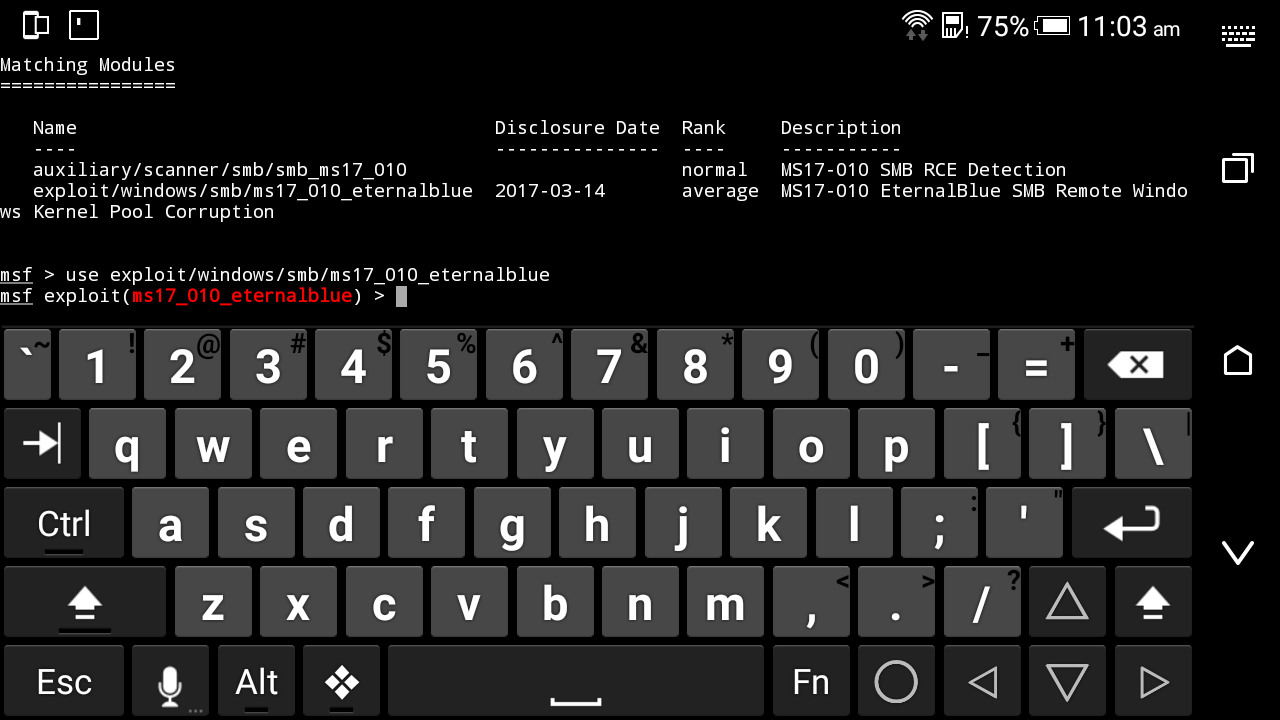Select auxiliary/scanner/smb/smb_ms17_010 module text
The height and width of the screenshot is (720, 1280).
click(220, 170)
